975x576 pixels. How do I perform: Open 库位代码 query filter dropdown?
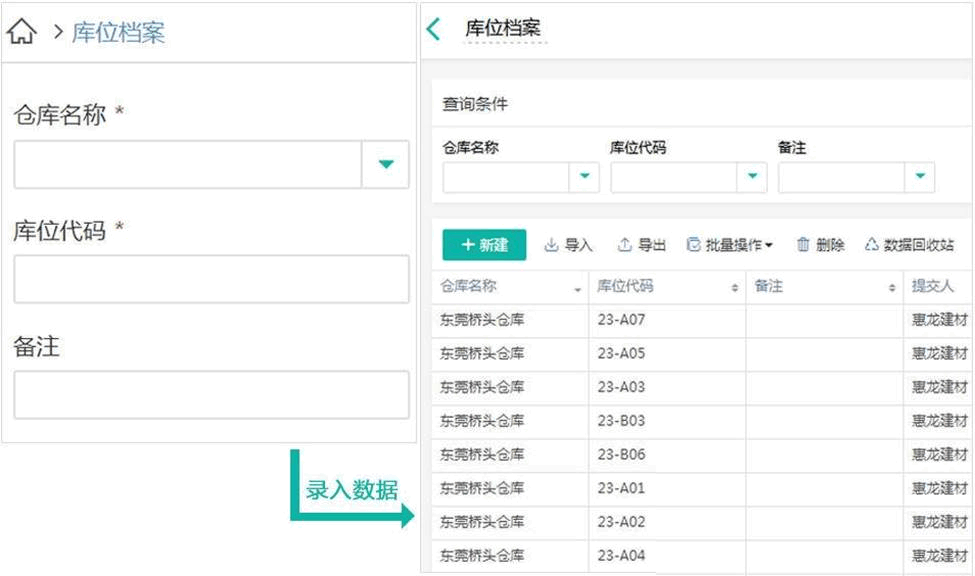(752, 177)
